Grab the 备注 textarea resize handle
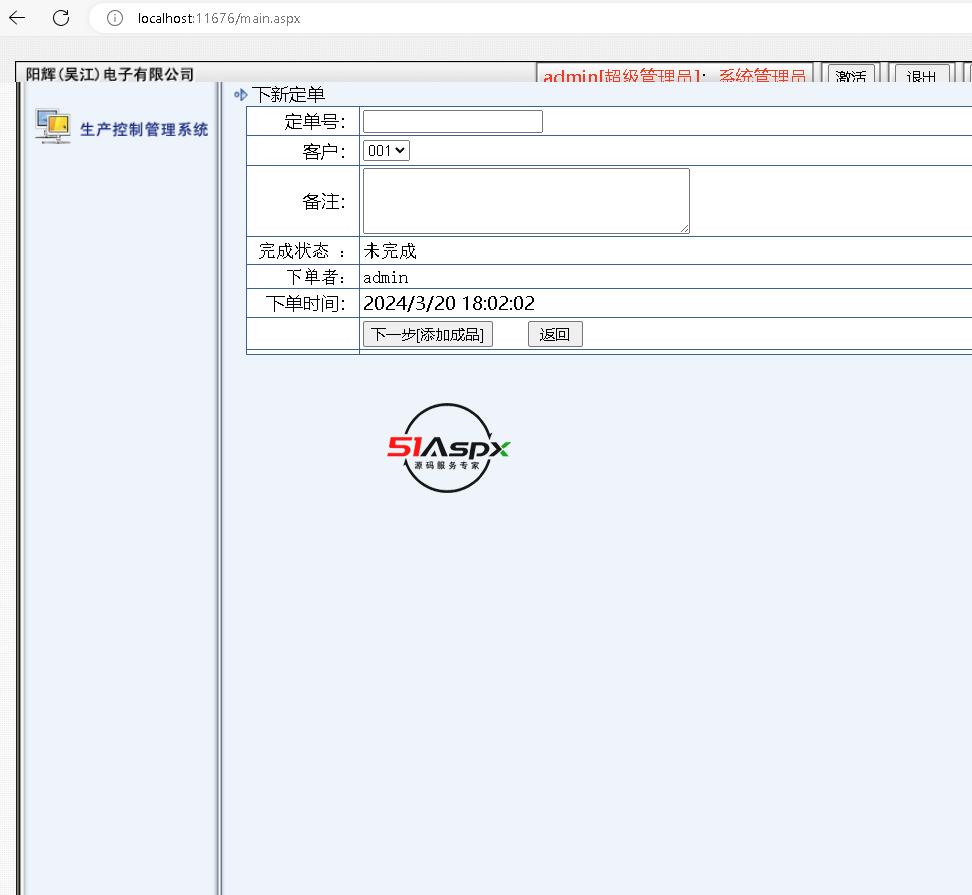This screenshot has height=895, width=972. coord(684,229)
